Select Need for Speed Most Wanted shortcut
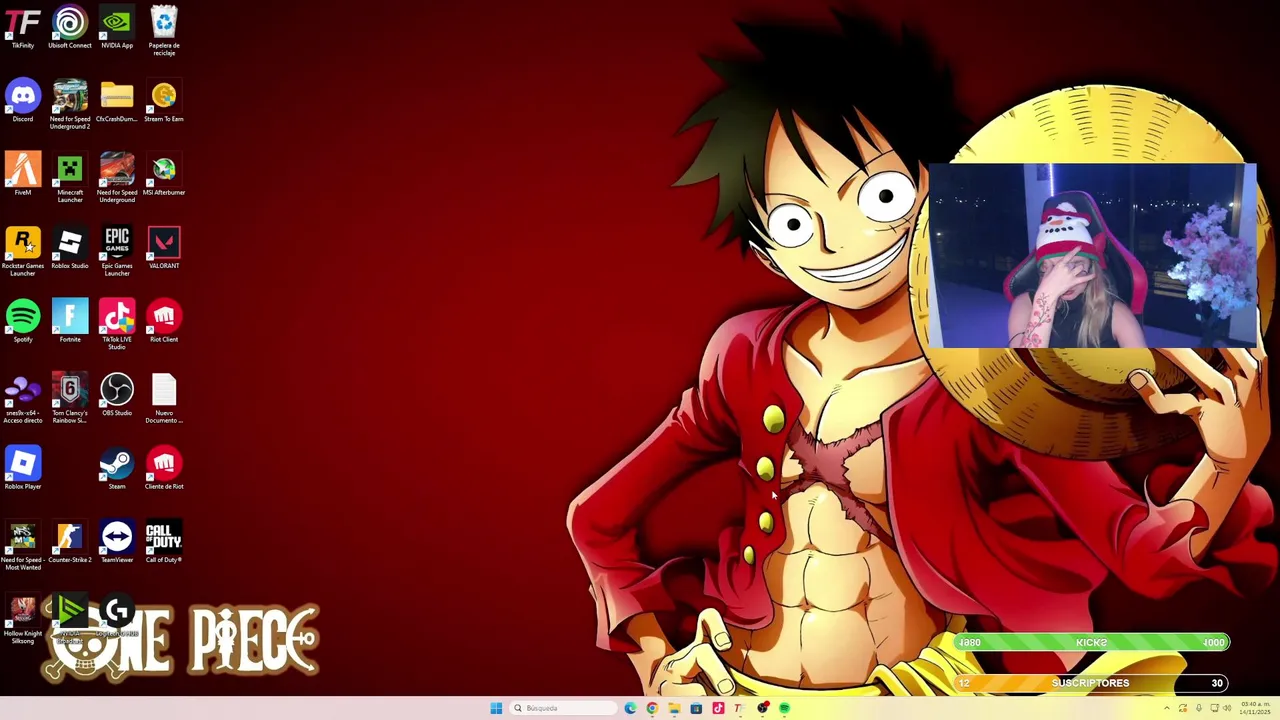 [x=23, y=545]
